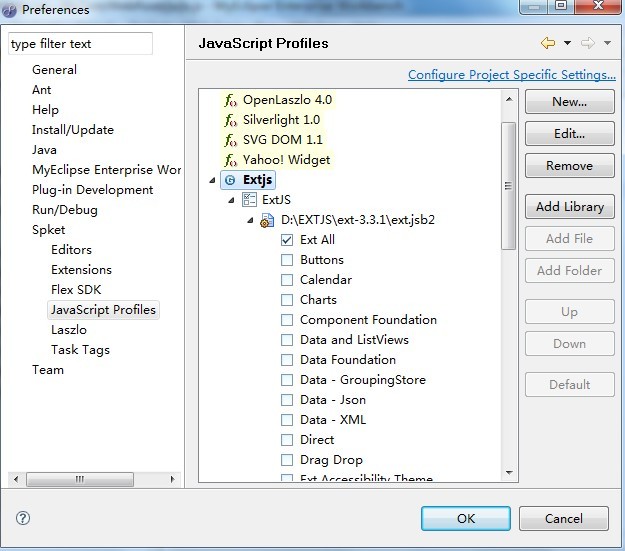This screenshot has height=551, width=625.
Task: Tick the Data Foundation checkbox
Action: click(287, 360)
